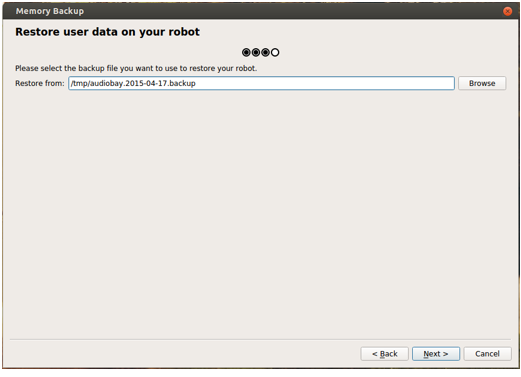Click the Memory Backup title text
Image resolution: width=521 pixels, height=377 pixels.
tap(50, 11)
